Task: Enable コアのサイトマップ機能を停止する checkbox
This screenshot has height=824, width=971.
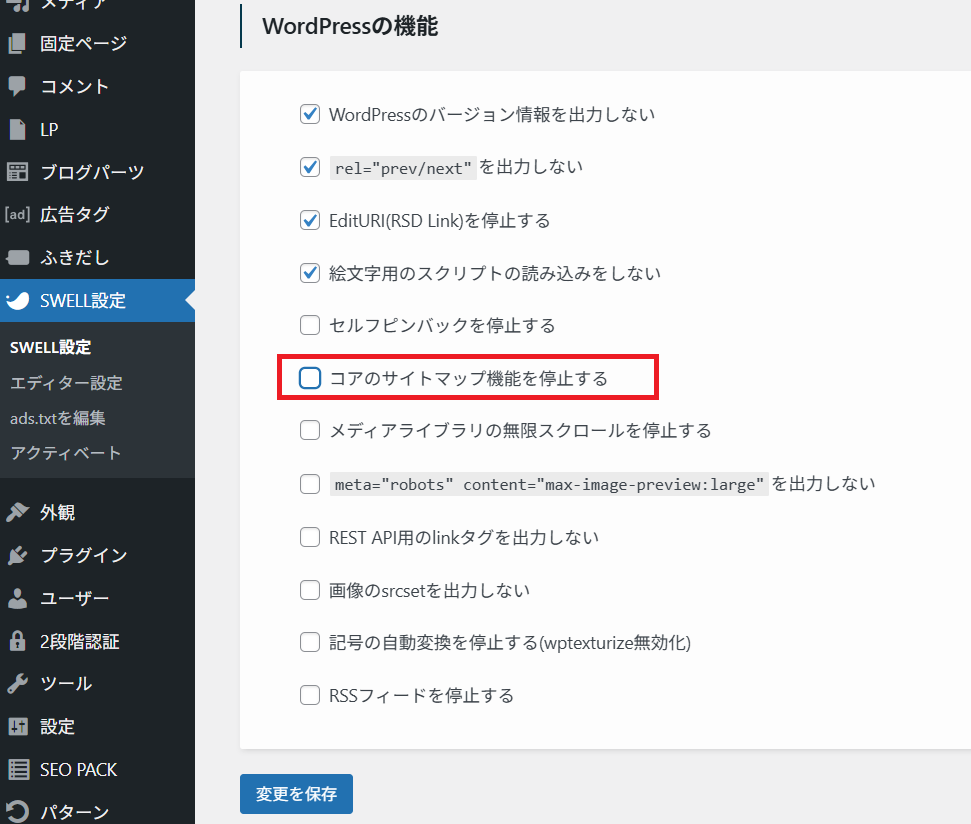Action: [310, 378]
